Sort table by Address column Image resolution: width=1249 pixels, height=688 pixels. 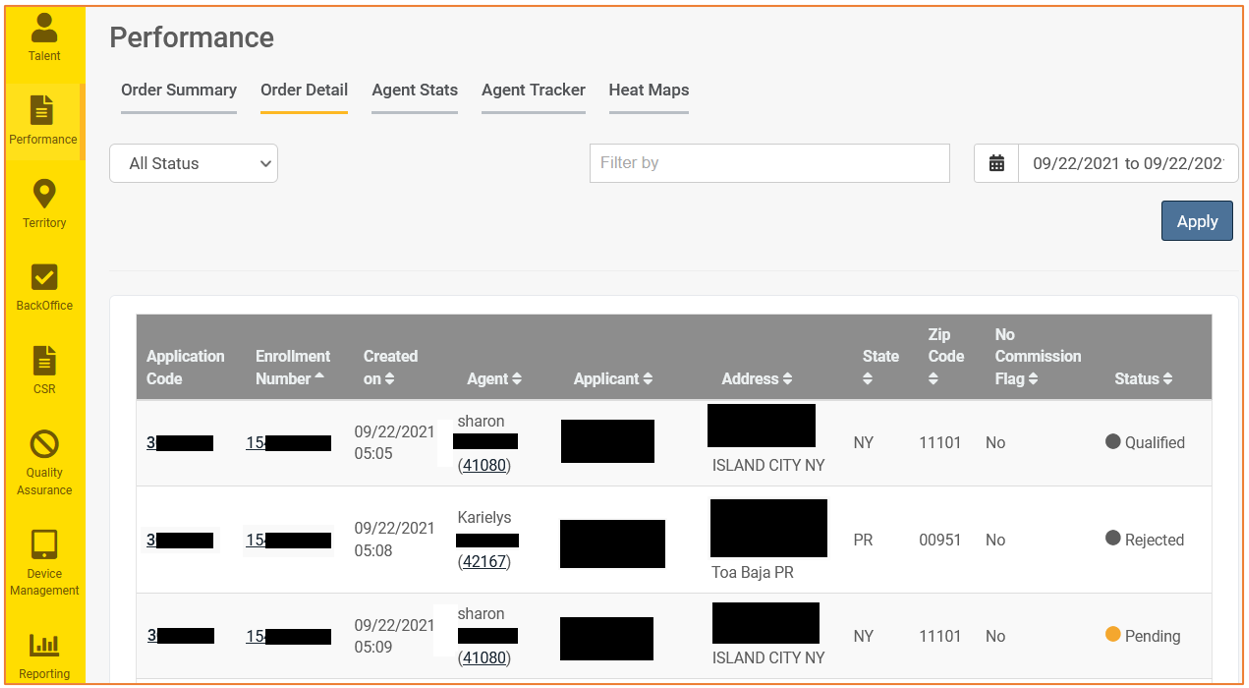pyautogui.click(x=757, y=379)
